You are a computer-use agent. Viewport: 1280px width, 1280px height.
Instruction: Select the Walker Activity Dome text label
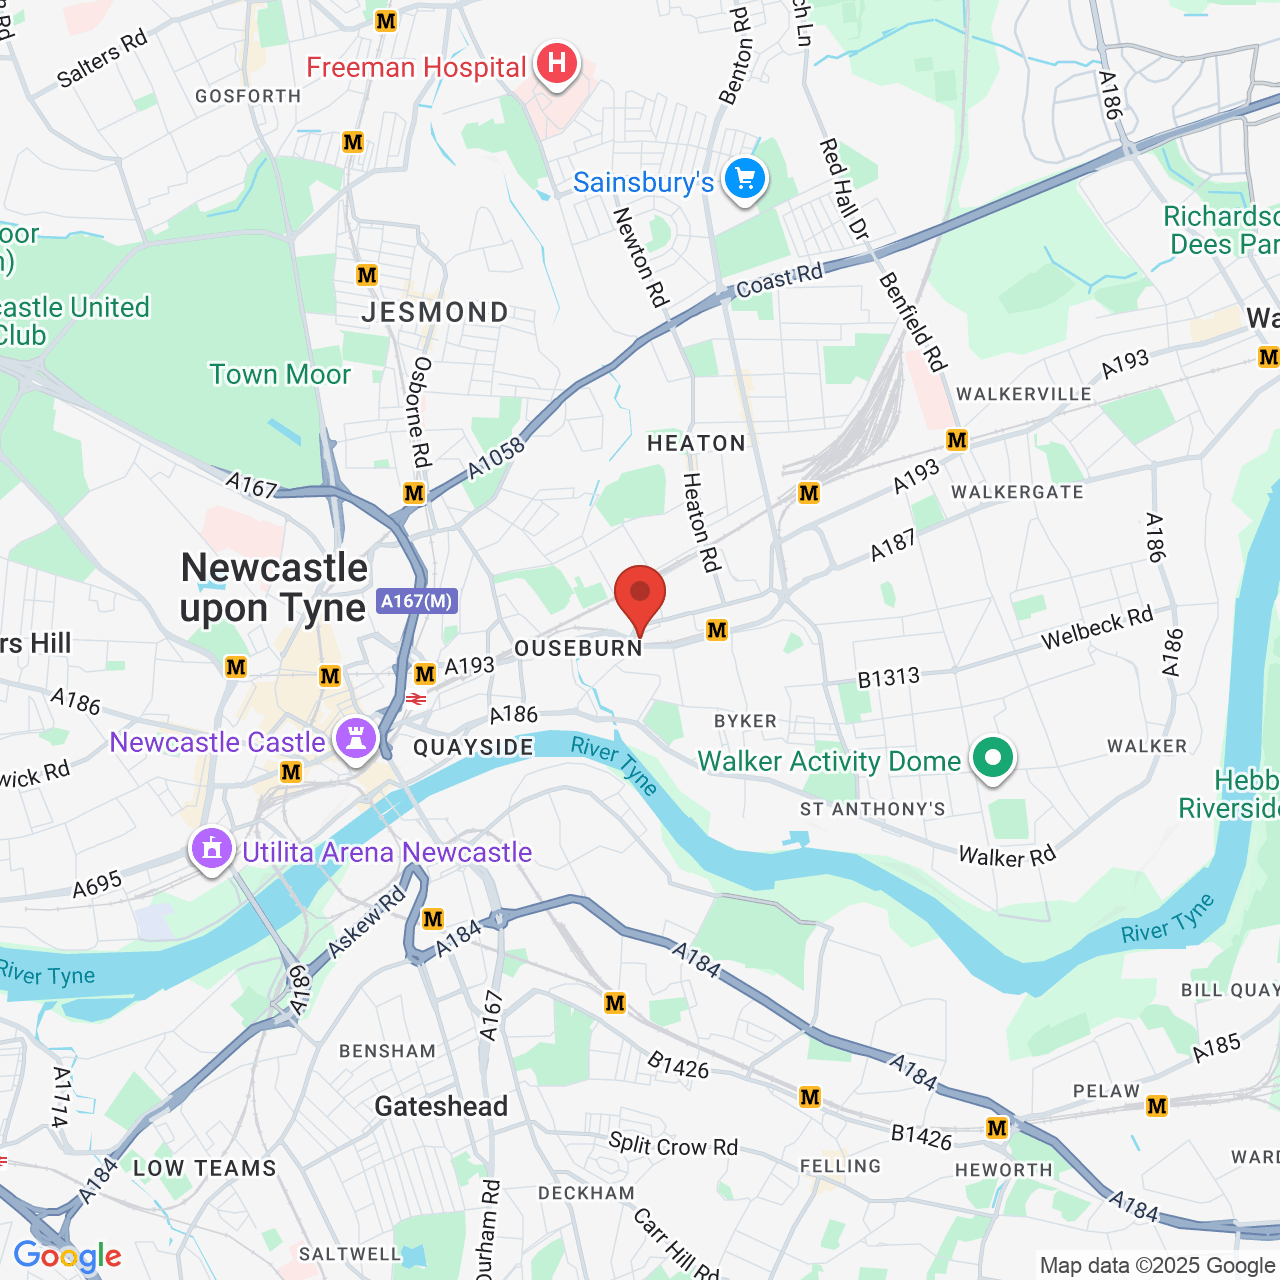click(x=829, y=761)
